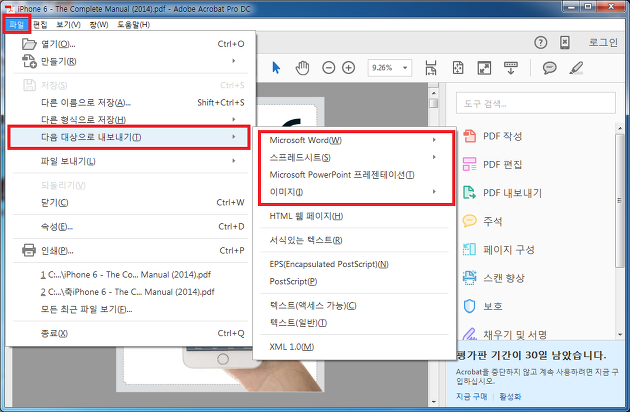Choose 열기(O) from the file menu
The height and width of the screenshot is (412, 630).
tap(131, 44)
